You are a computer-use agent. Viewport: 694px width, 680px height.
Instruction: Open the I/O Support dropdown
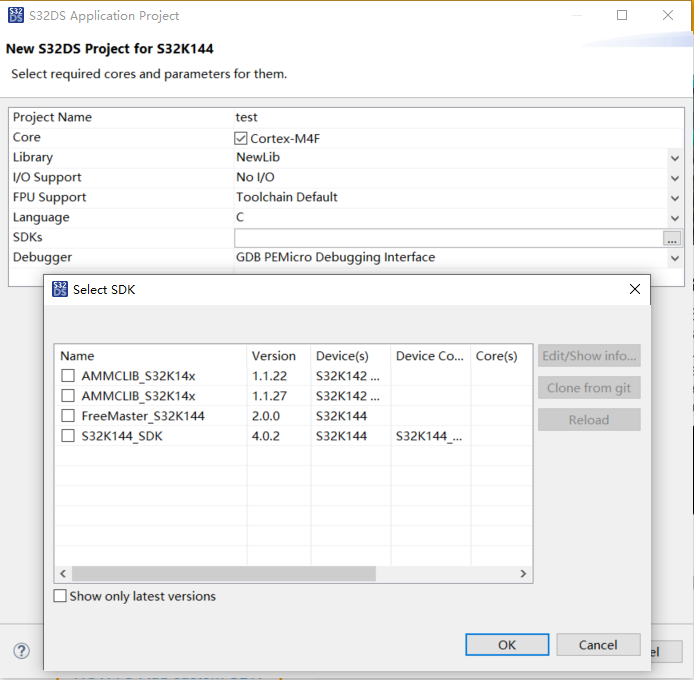click(675, 178)
